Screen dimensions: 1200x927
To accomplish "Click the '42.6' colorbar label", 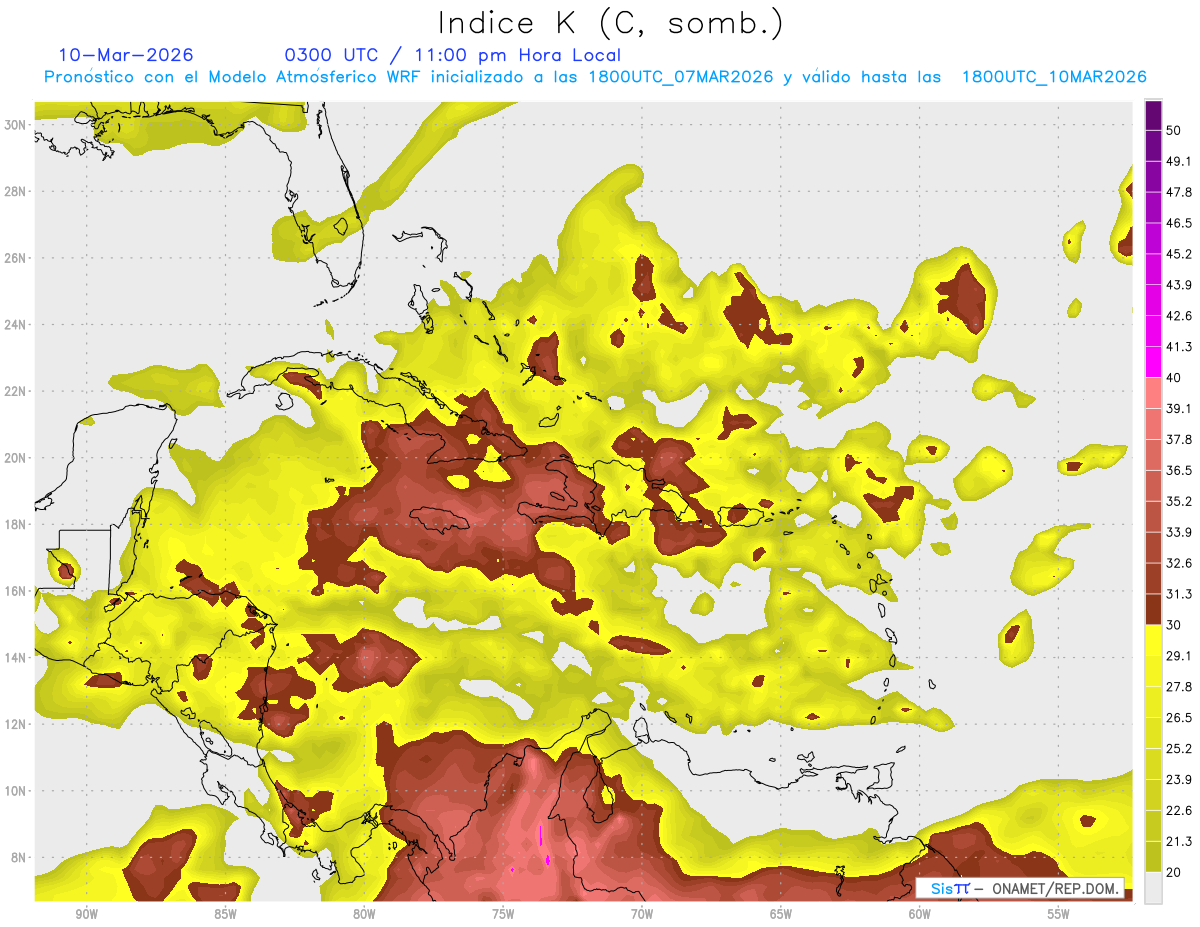I will pyautogui.click(x=1179, y=316).
